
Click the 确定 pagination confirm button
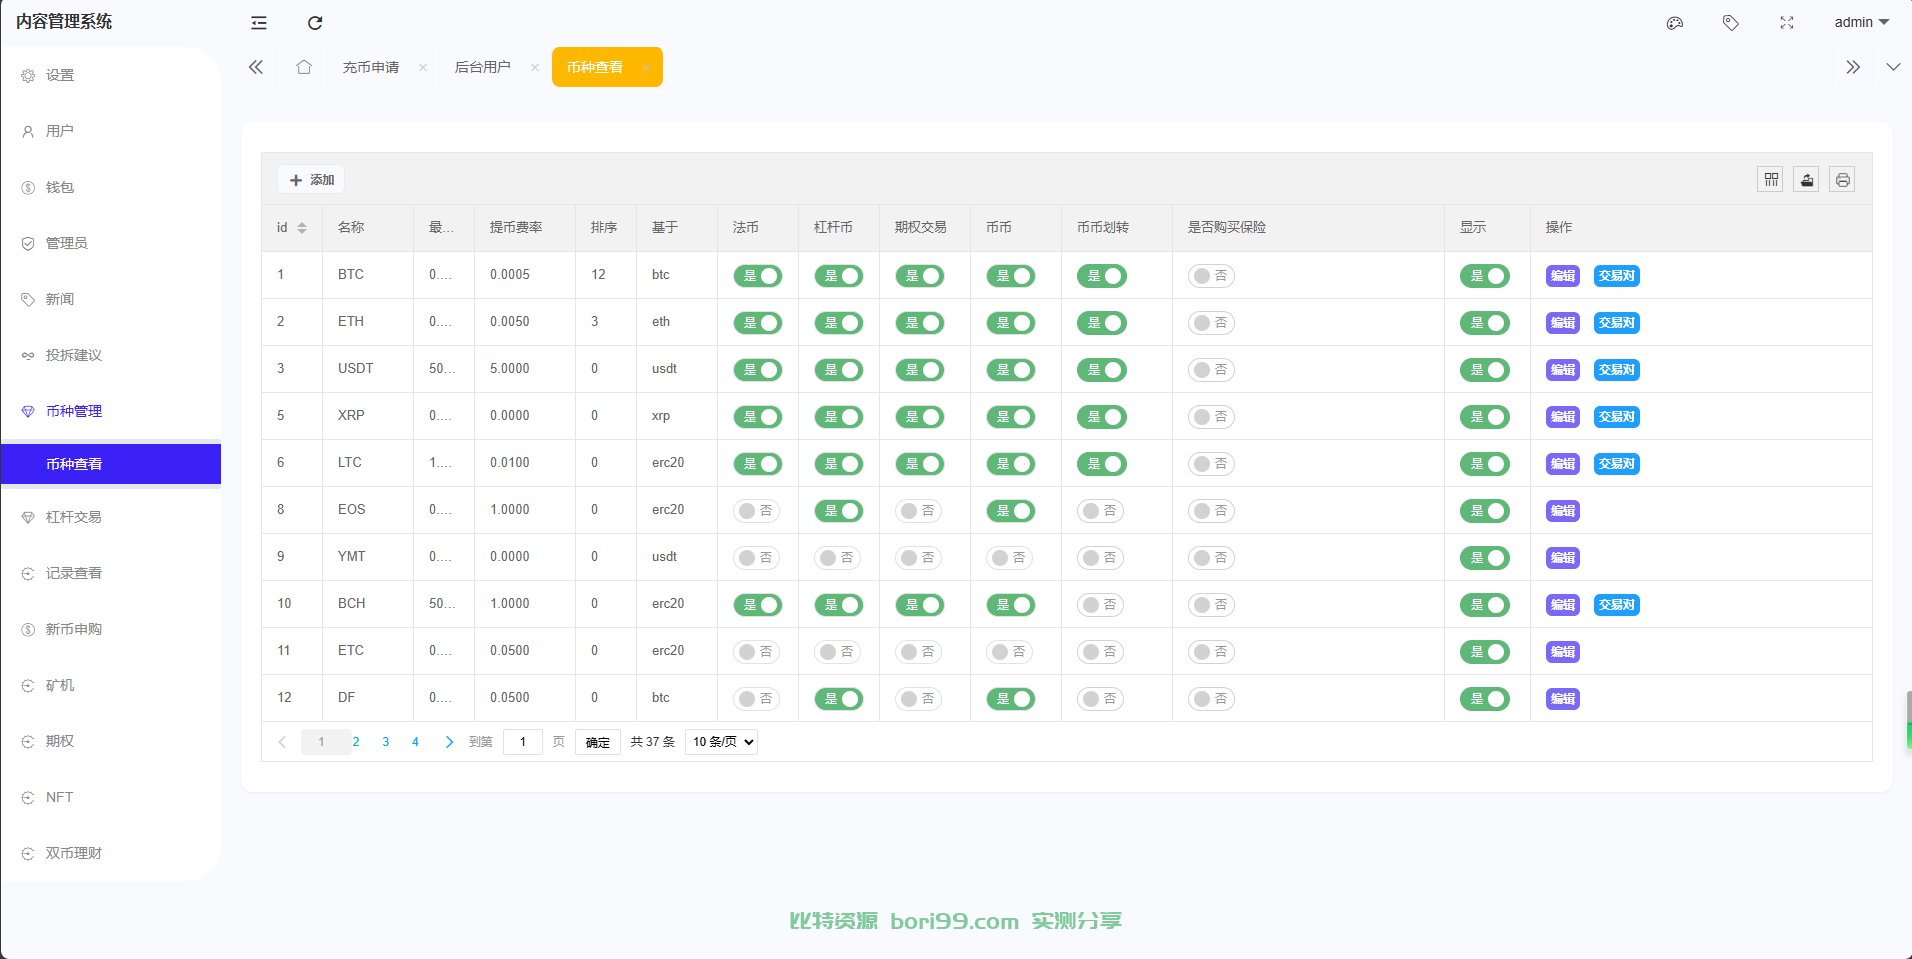(x=598, y=742)
